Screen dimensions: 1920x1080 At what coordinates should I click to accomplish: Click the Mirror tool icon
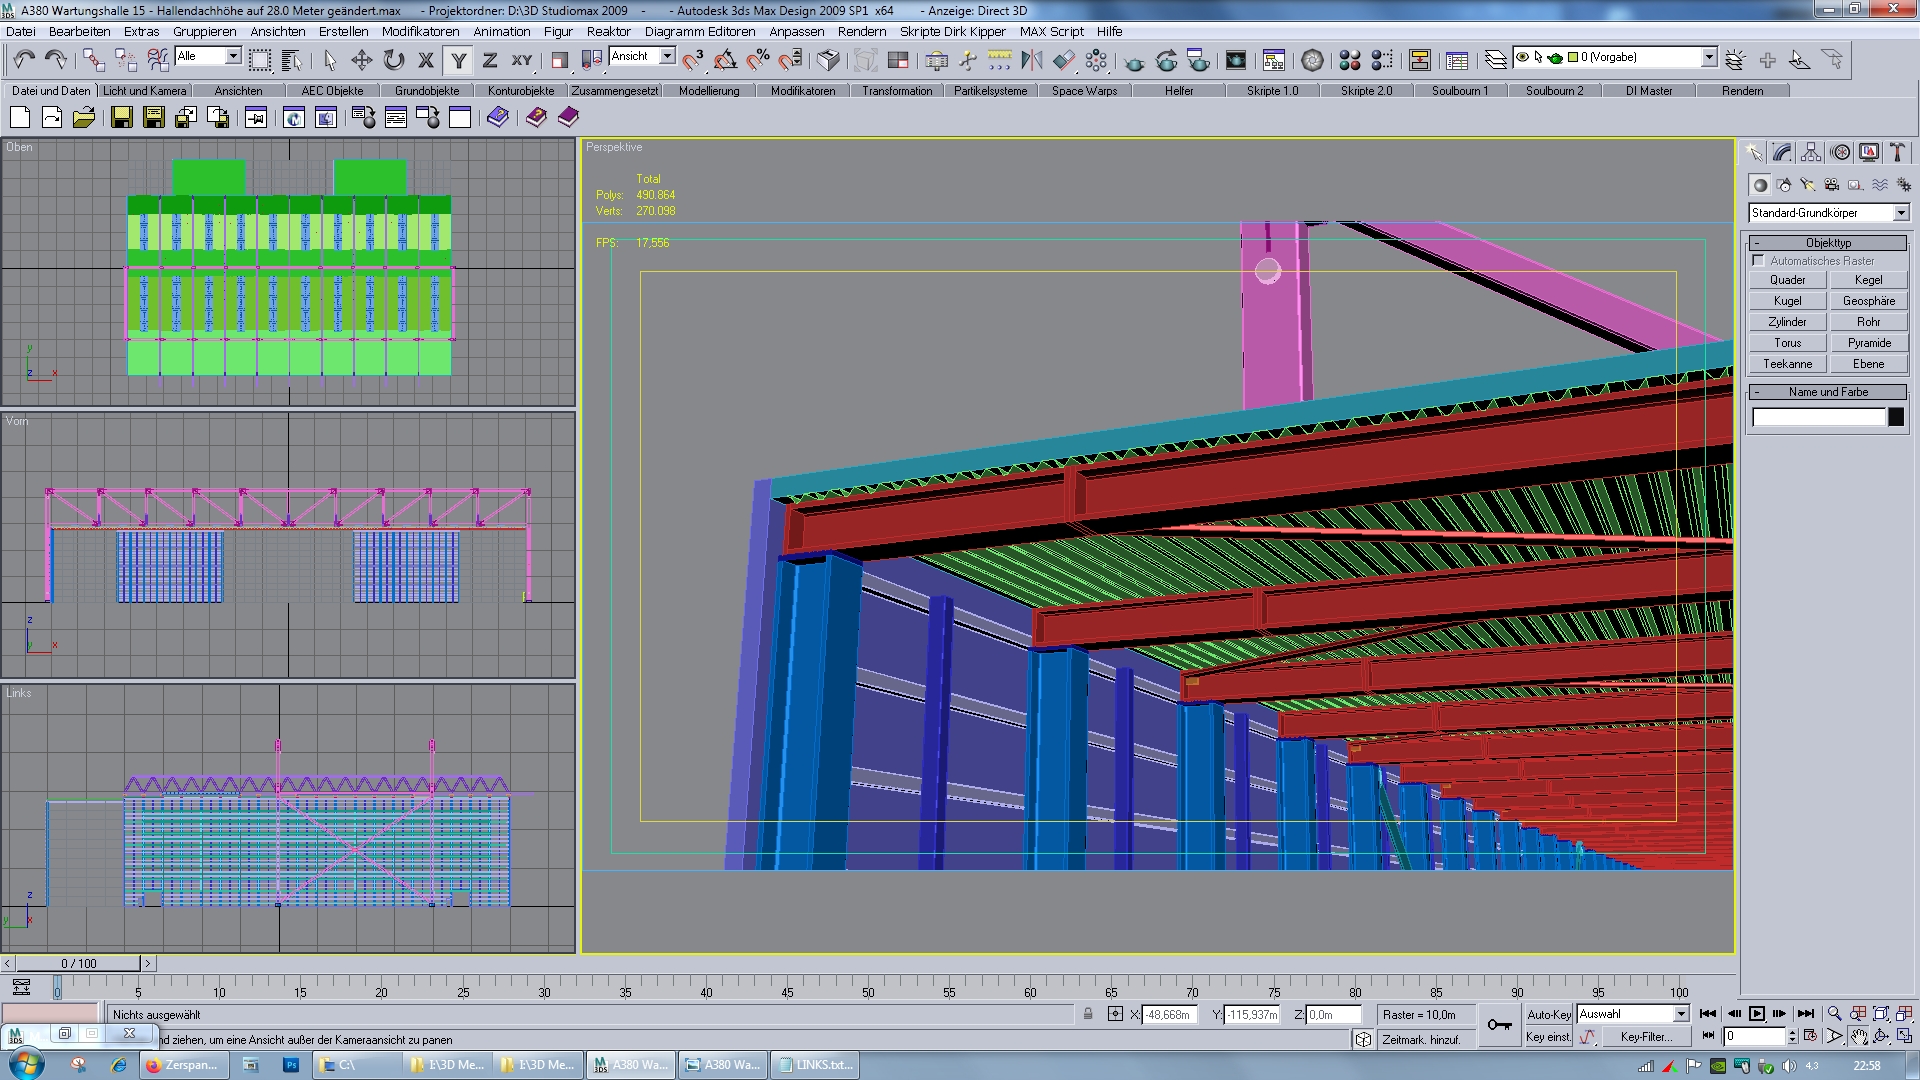(1031, 61)
